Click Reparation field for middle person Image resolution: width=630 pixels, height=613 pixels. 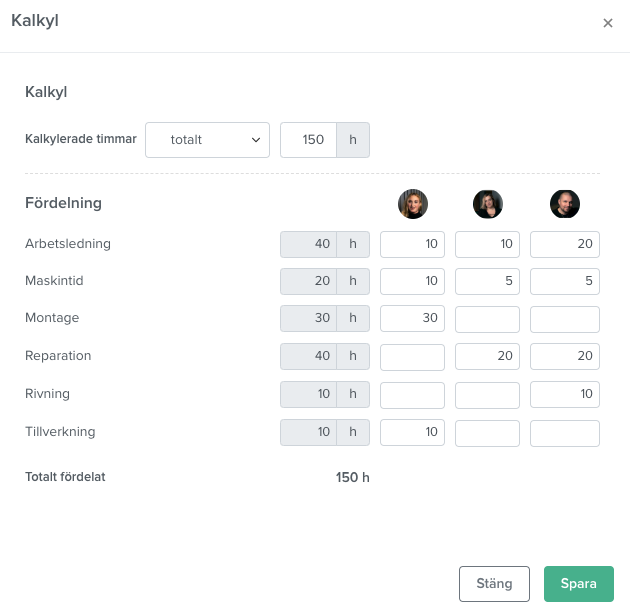pyautogui.click(x=487, y=356)
